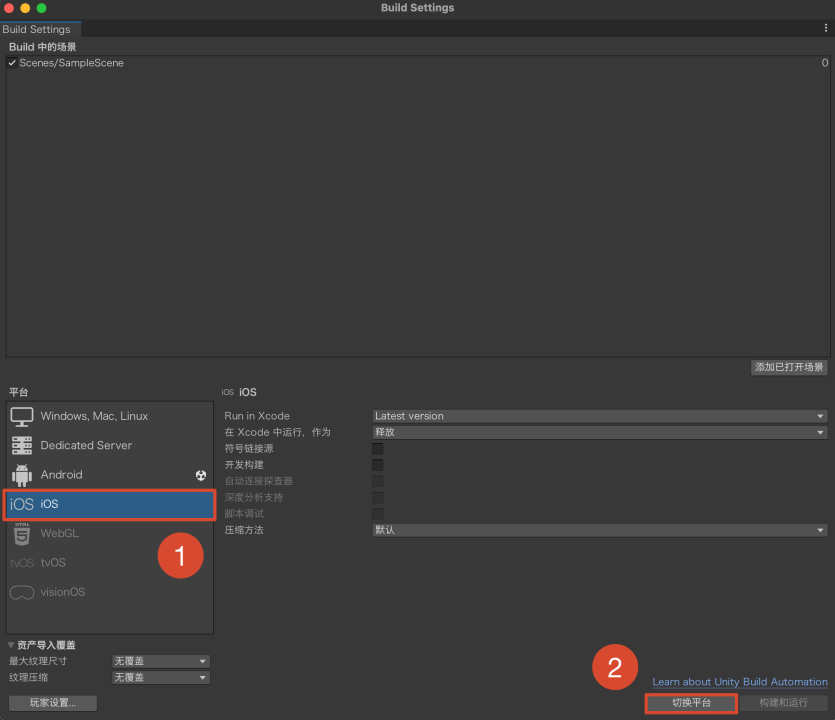
Task: Click the red close window button
Action: point(9,8)
